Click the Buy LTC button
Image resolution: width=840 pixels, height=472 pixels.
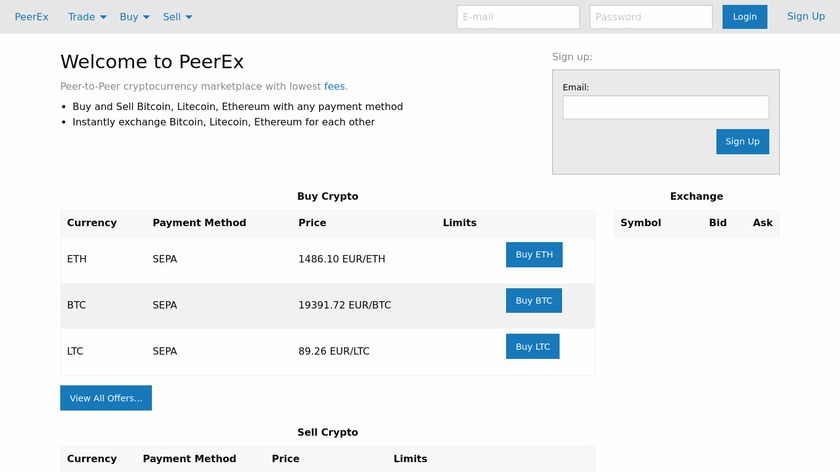(x=532, y=347)
